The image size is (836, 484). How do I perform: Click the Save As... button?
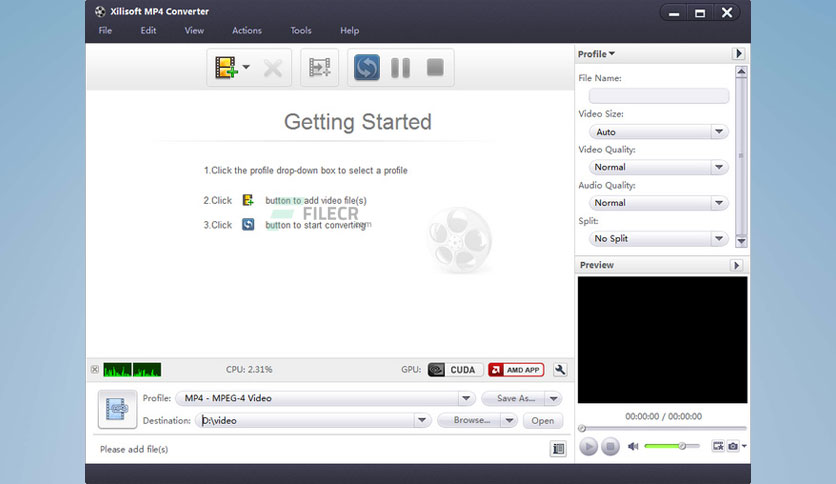point(513,398)
